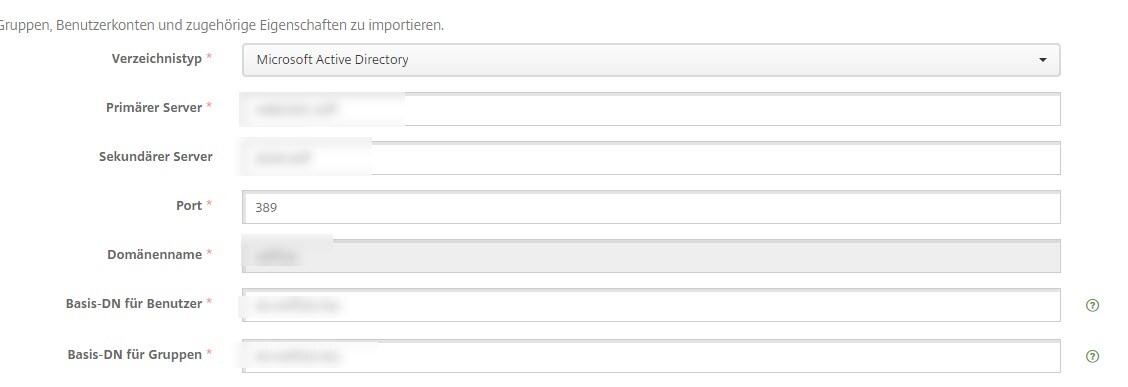Focus the Basis-DN für Gruppen input field

coord(651,356)
